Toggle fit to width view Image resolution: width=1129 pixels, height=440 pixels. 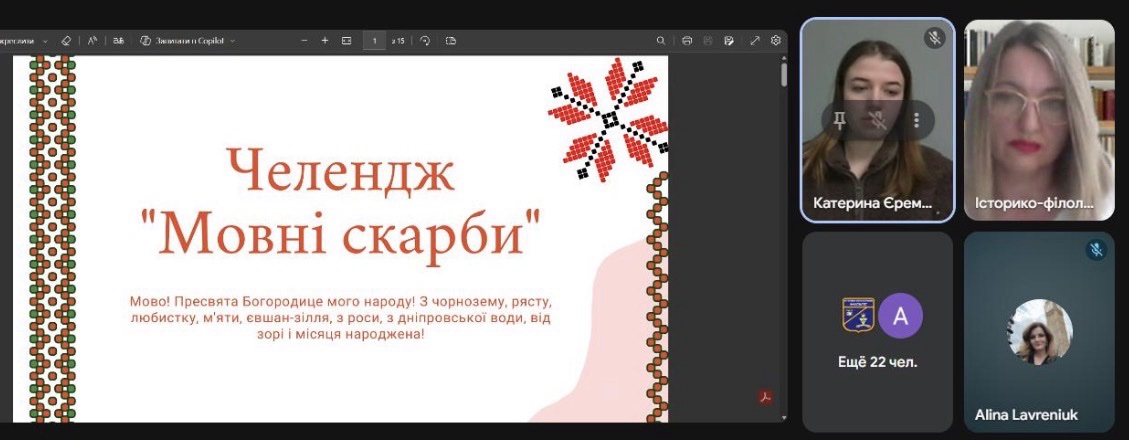coord(346,41)
